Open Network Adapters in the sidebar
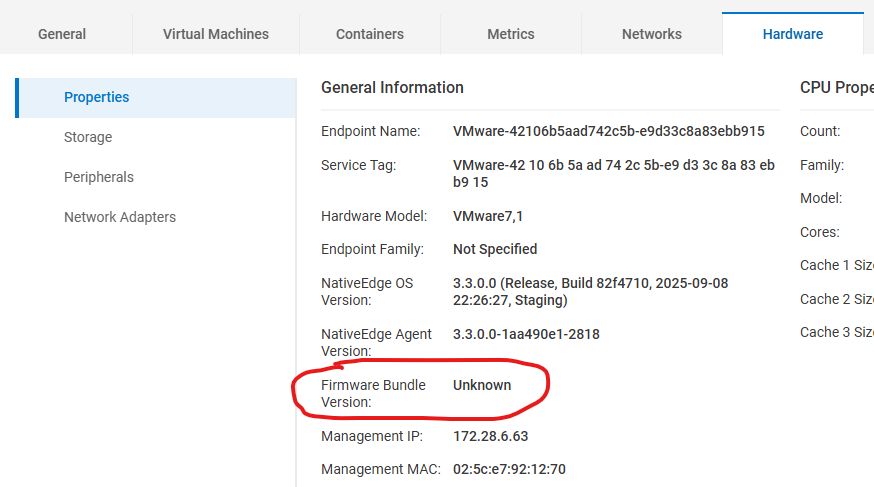Viewport: 874px width, 487px height. click(x=120, y=217)
